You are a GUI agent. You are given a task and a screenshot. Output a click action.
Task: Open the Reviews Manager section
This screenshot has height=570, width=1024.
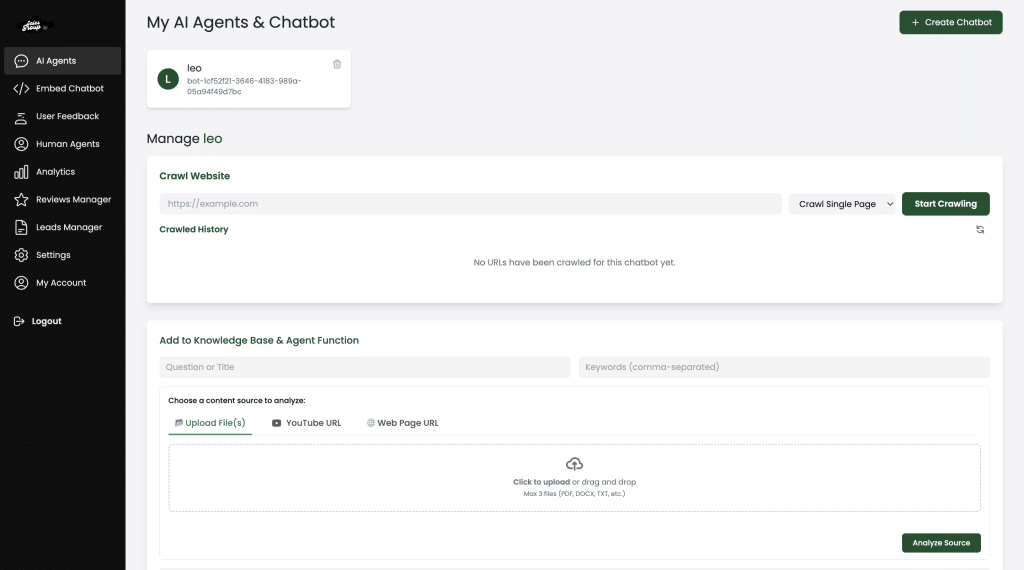(x=63, y=199)
